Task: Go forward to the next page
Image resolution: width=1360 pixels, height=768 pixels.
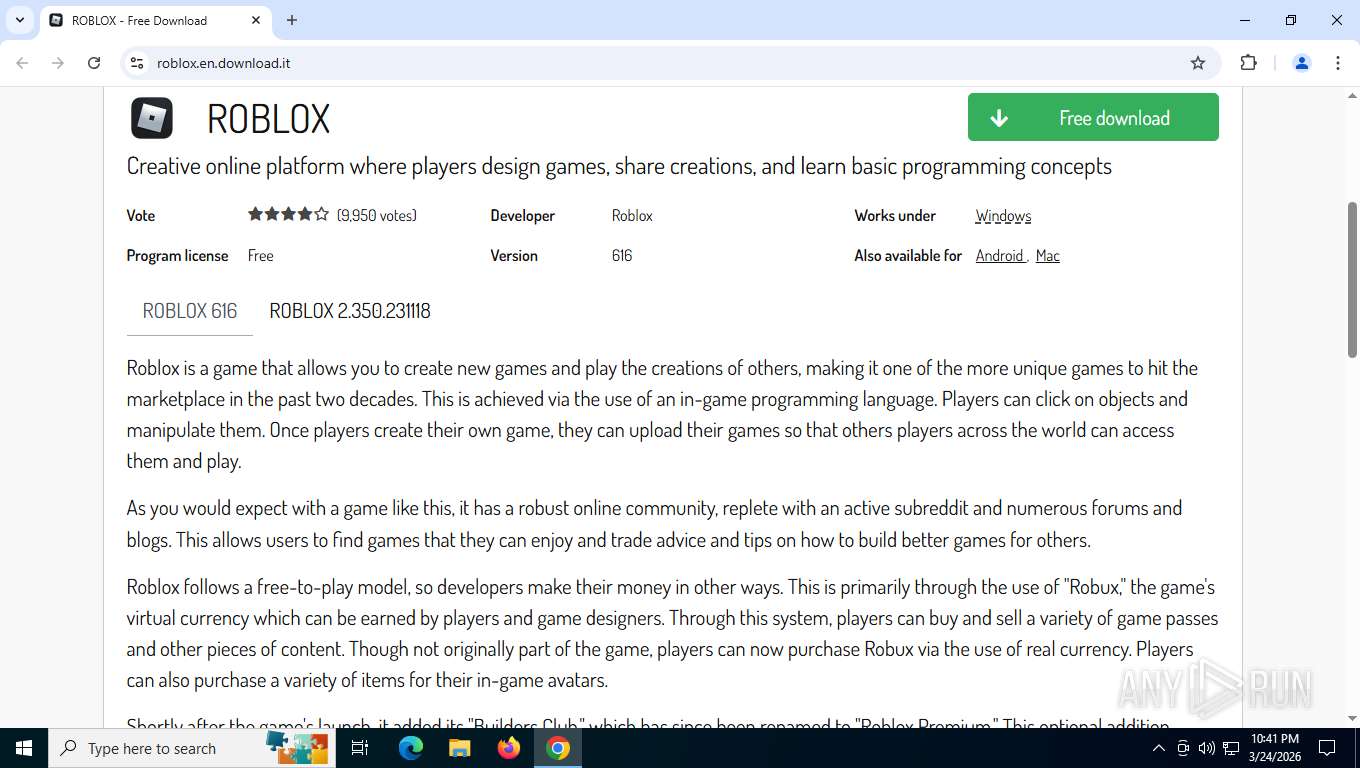Action: (58, 63)
